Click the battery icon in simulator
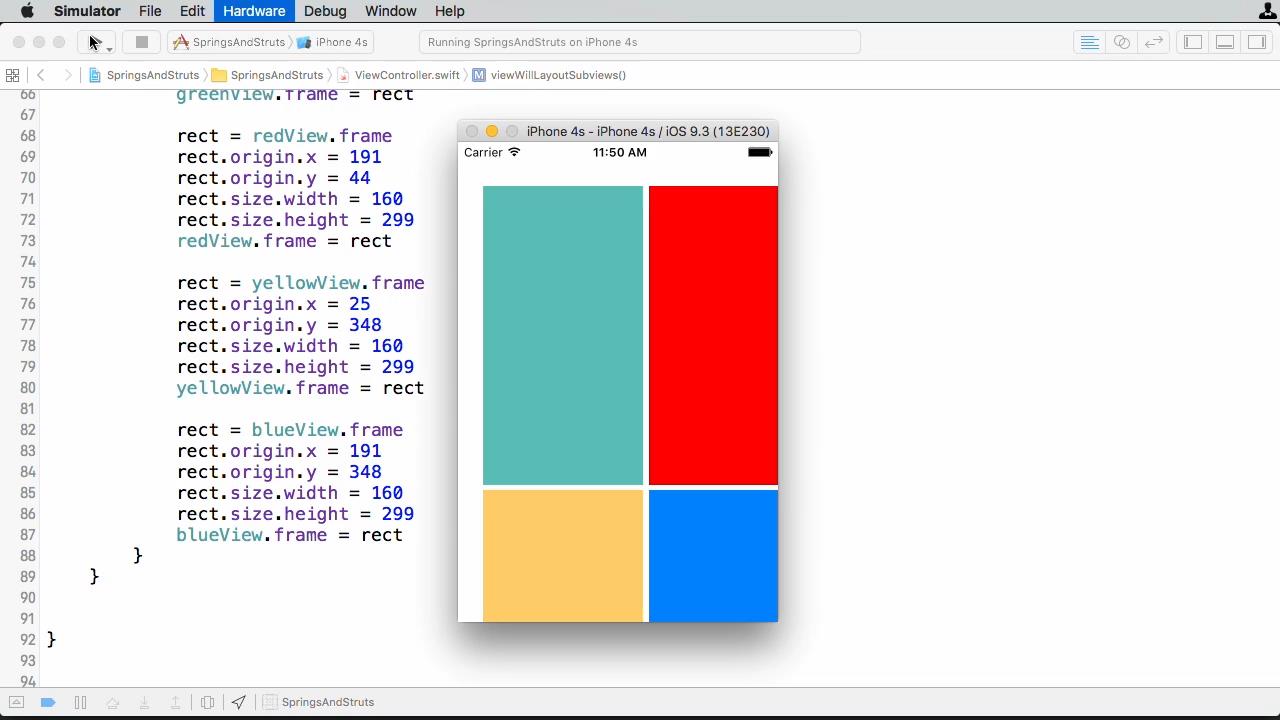Image resolution: width=1280 pixels, height=720 pixels. click(x=760, y=152)
